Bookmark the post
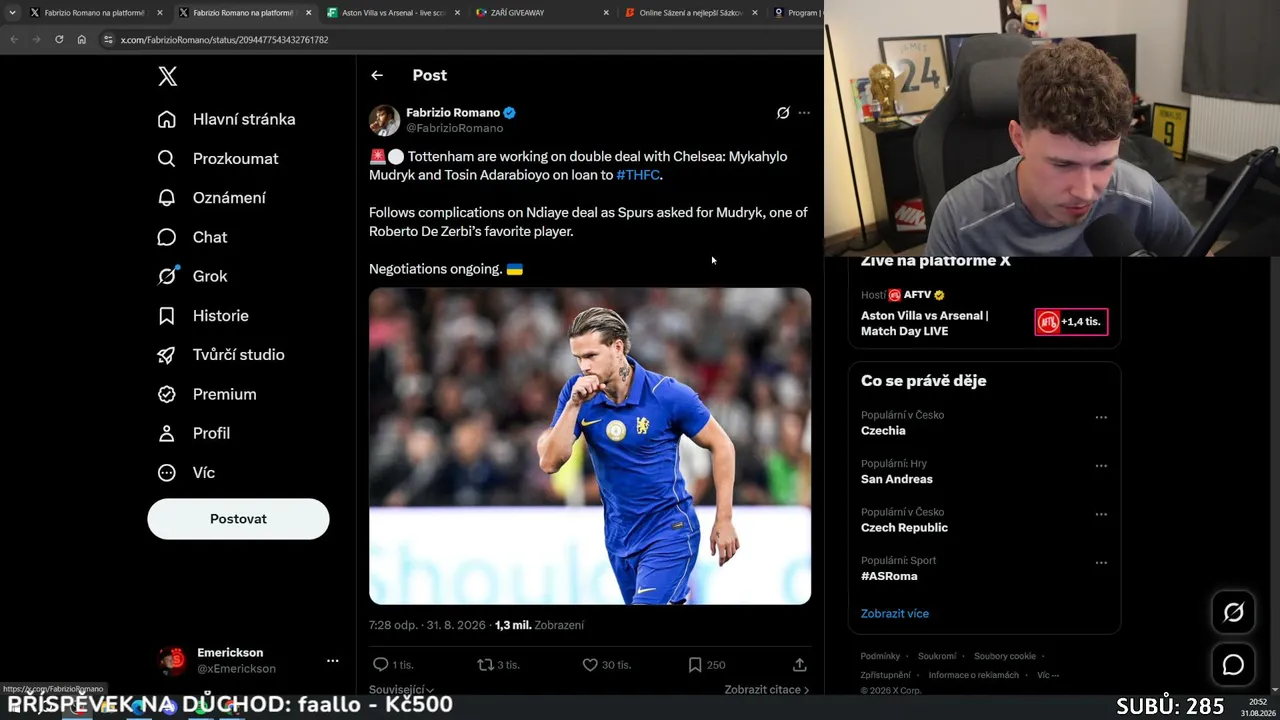Image resolution: width=1280 pixels, height=720 pixels. coord(695,665)
